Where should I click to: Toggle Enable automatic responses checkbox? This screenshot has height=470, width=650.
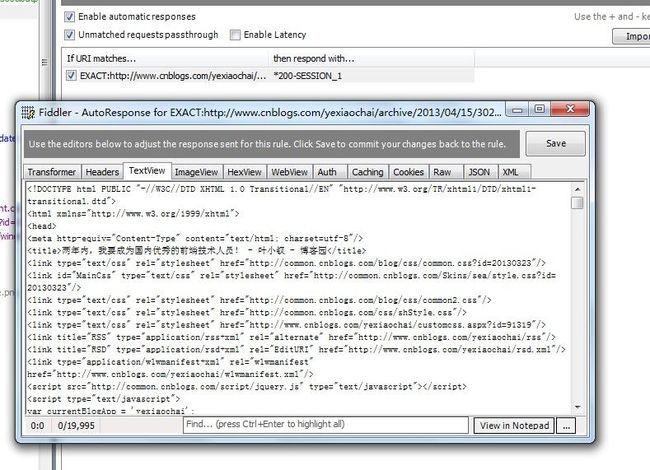click(x=70, y=17)
